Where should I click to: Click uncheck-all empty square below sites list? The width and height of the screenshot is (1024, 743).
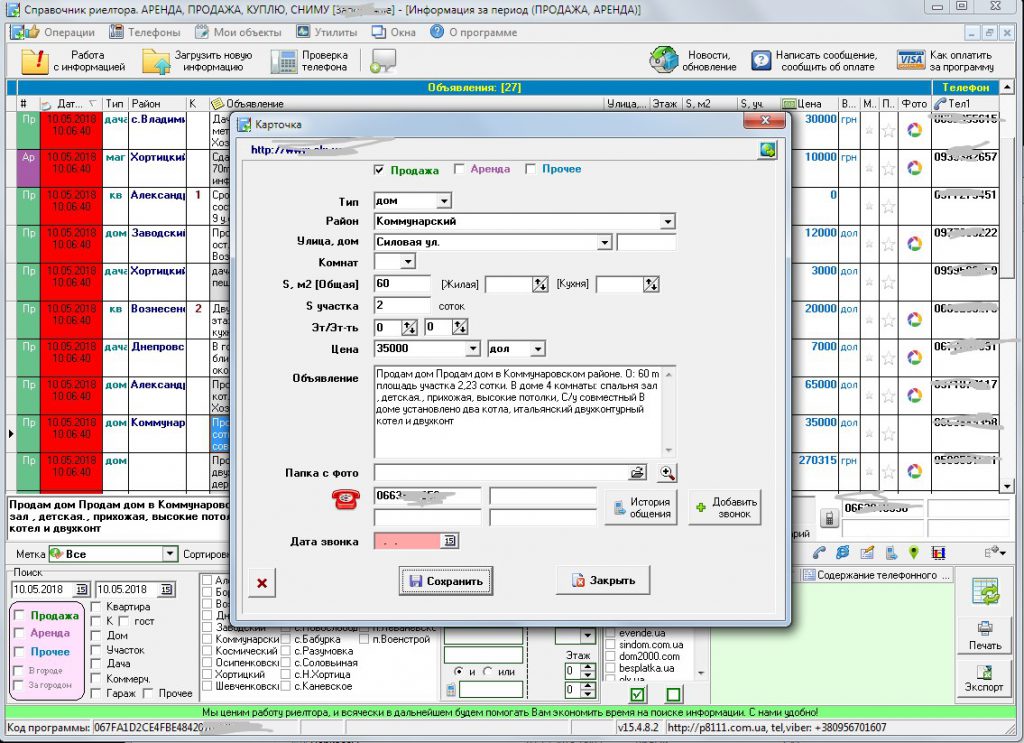coord(673,694)
